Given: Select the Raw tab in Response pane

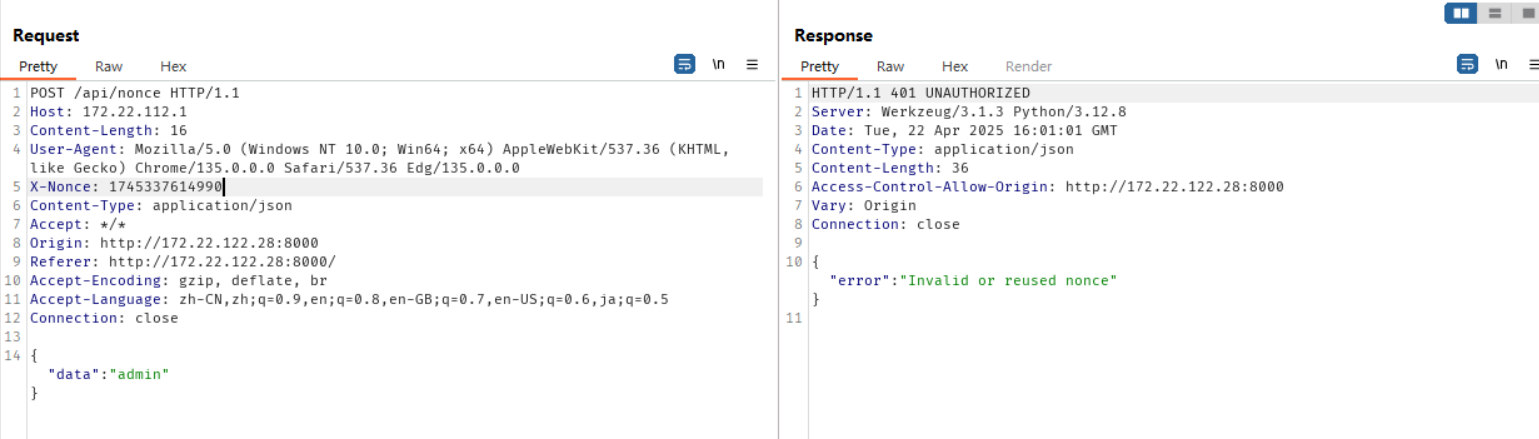Looking at the screenshot, I should click(890, 66).
